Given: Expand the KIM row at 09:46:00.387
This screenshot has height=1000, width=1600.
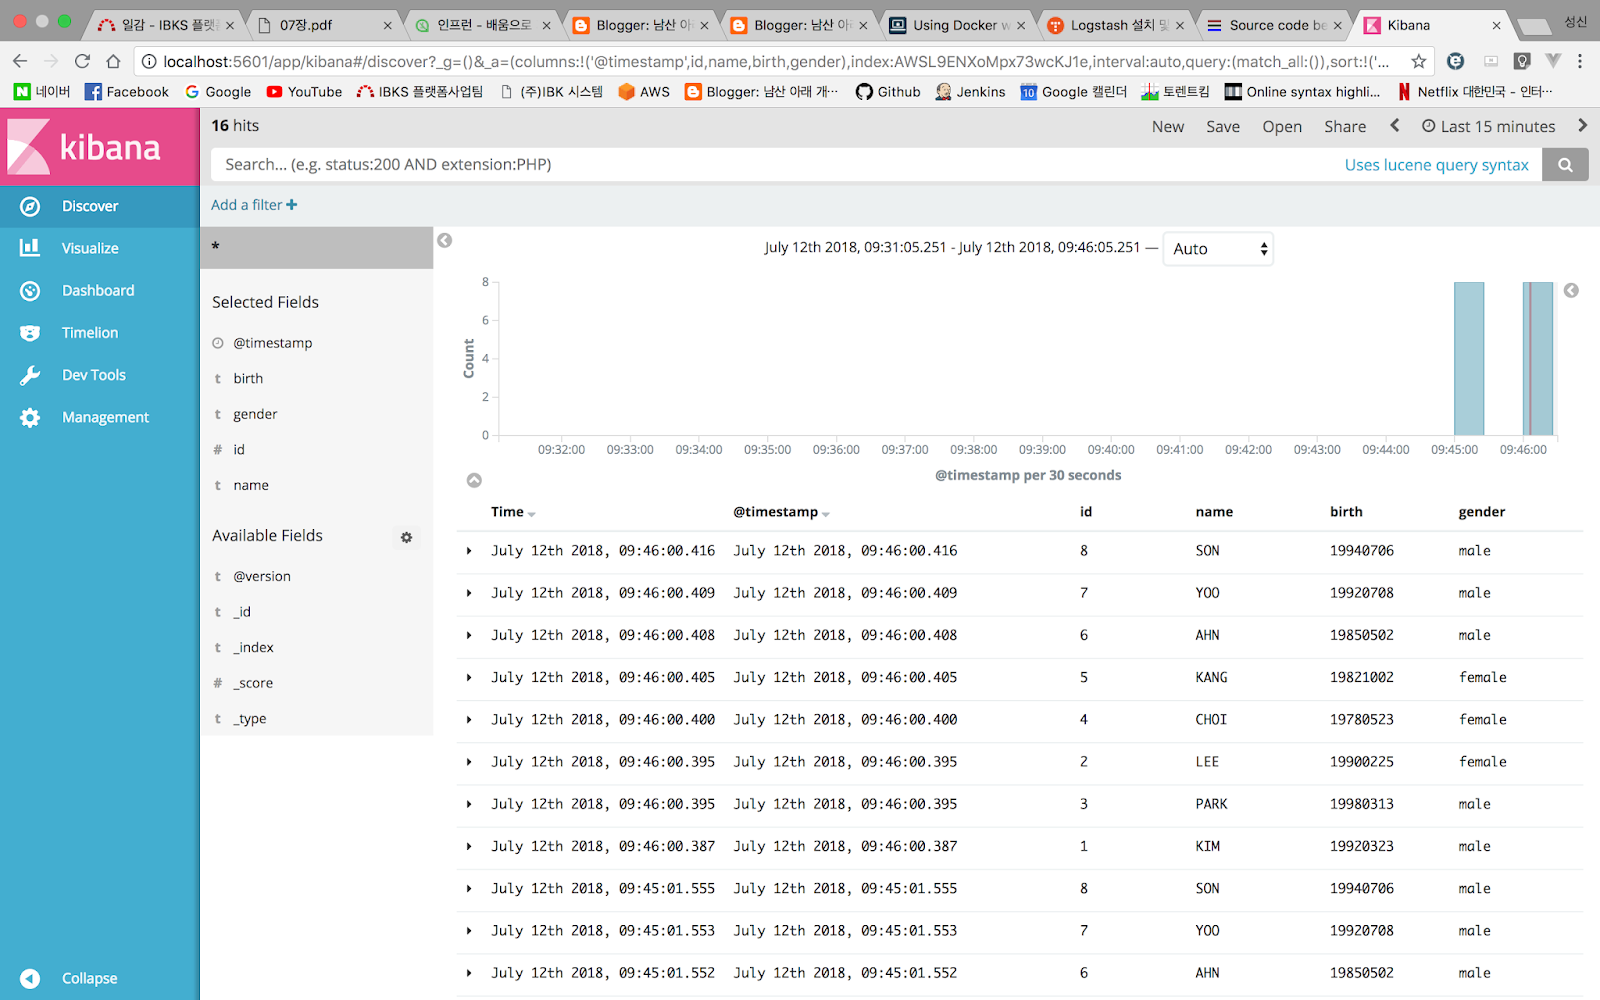Looking at the screenshot, I should [469, 846].
